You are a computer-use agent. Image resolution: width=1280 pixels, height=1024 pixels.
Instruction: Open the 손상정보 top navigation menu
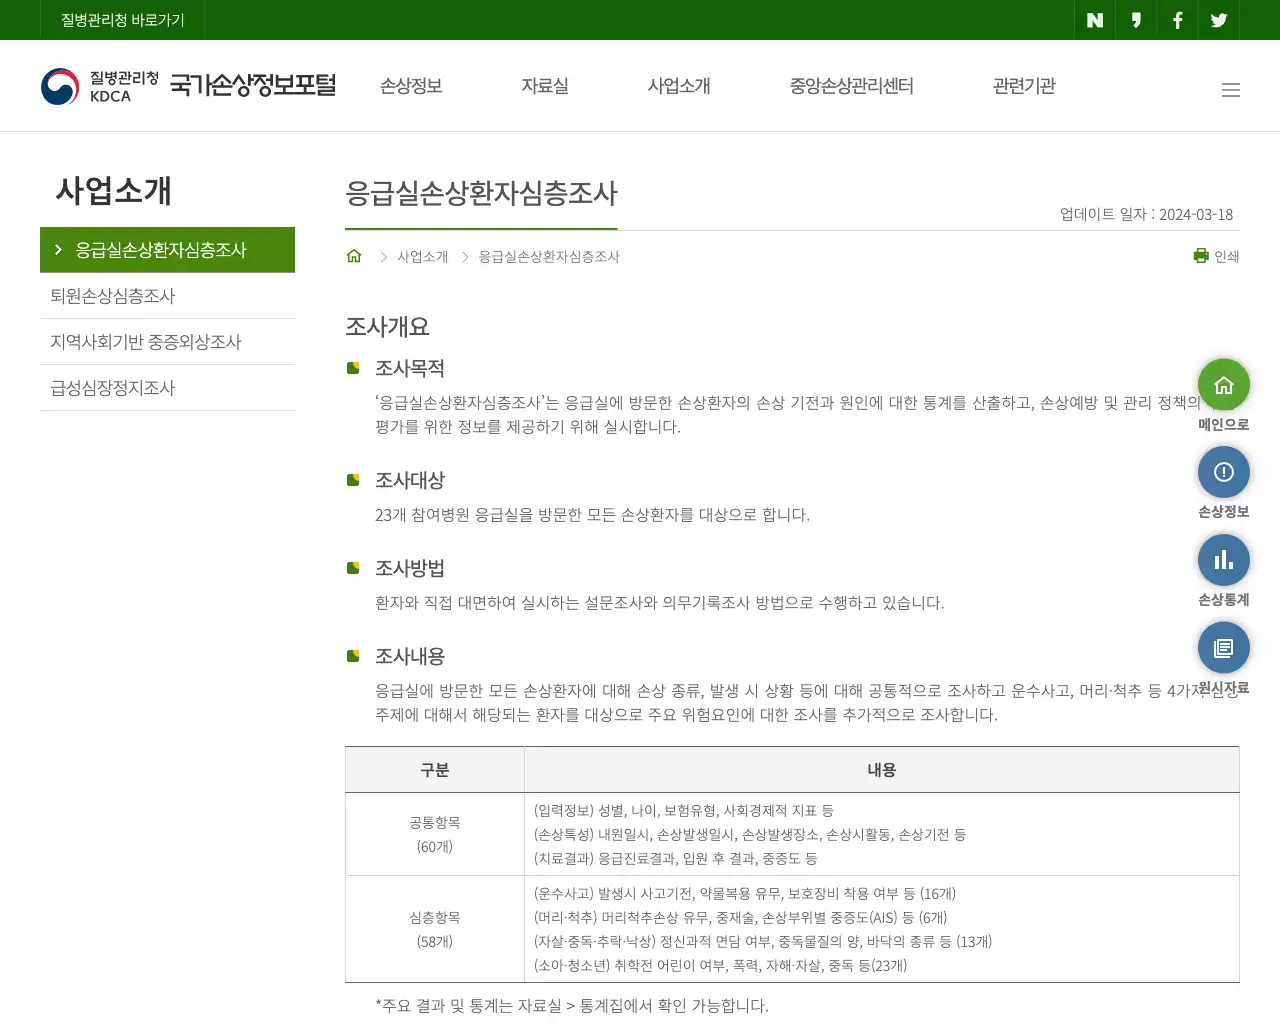(411, 86)
